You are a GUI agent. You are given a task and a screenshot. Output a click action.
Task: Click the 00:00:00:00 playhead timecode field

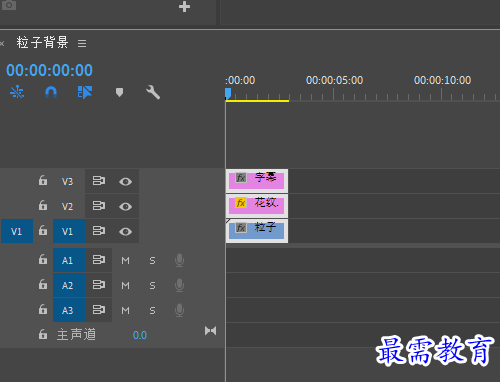(x=49, y=70)
